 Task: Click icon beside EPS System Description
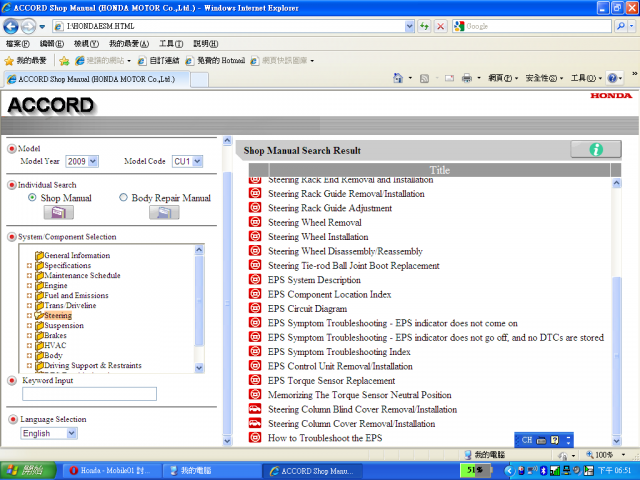[x=255, y=280]
